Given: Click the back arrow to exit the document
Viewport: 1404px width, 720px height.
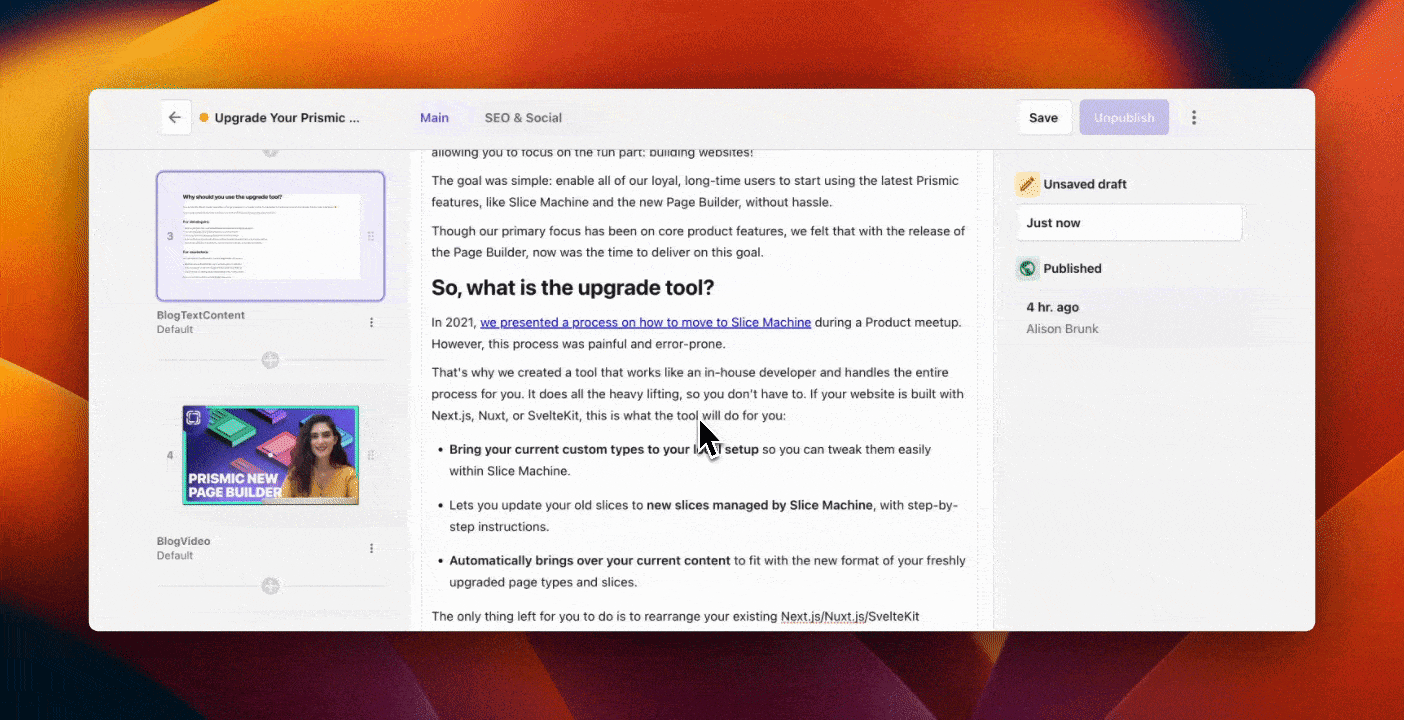Looking at the screenshot, I should coord(175,117).
